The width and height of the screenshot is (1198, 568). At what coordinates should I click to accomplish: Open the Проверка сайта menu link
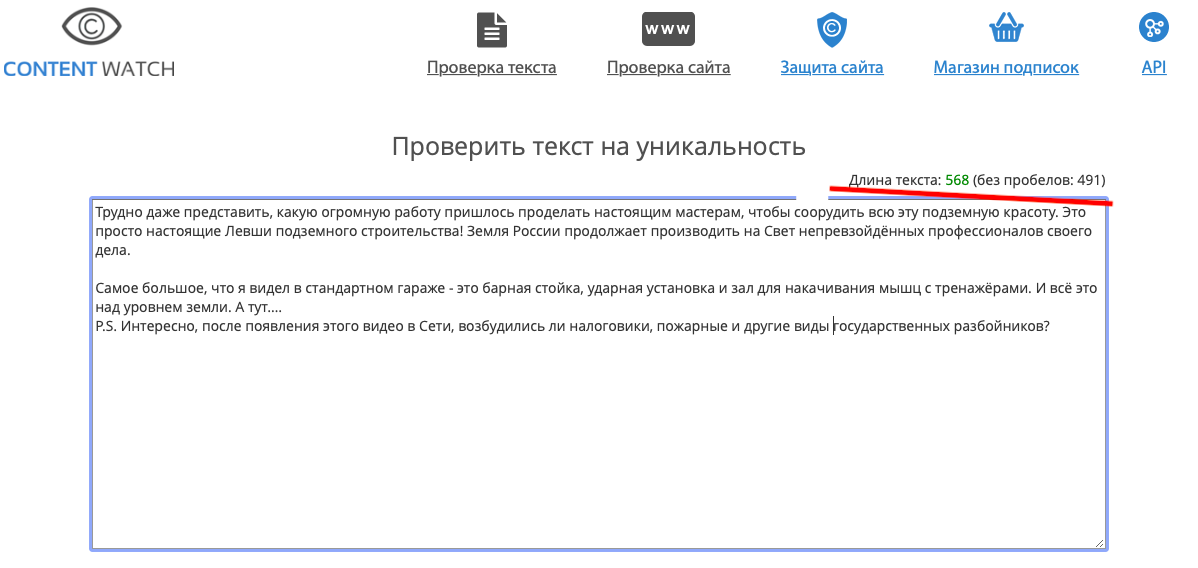[x=668, y=68]
